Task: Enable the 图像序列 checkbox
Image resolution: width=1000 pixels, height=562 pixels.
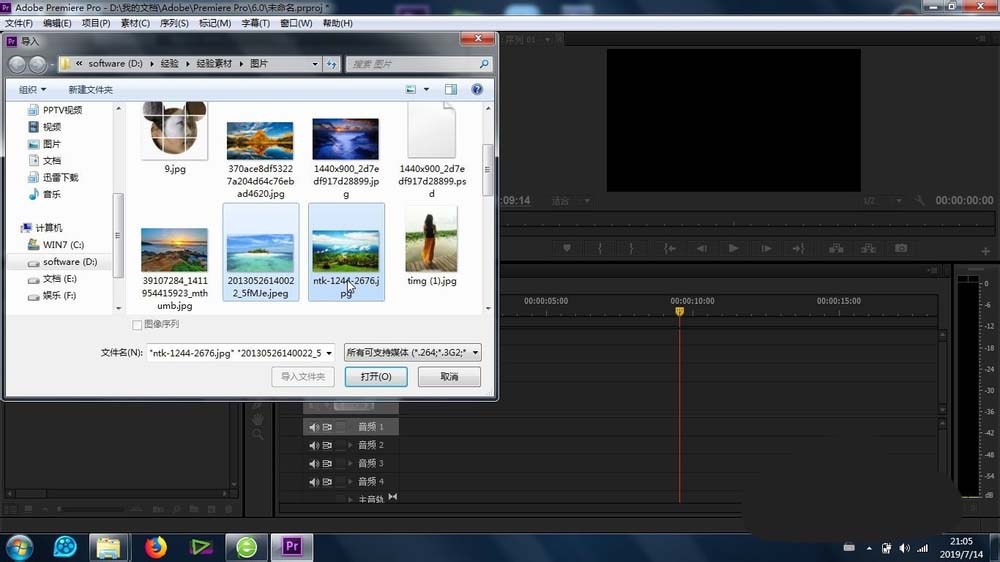Action: click(x=138, y=324)
